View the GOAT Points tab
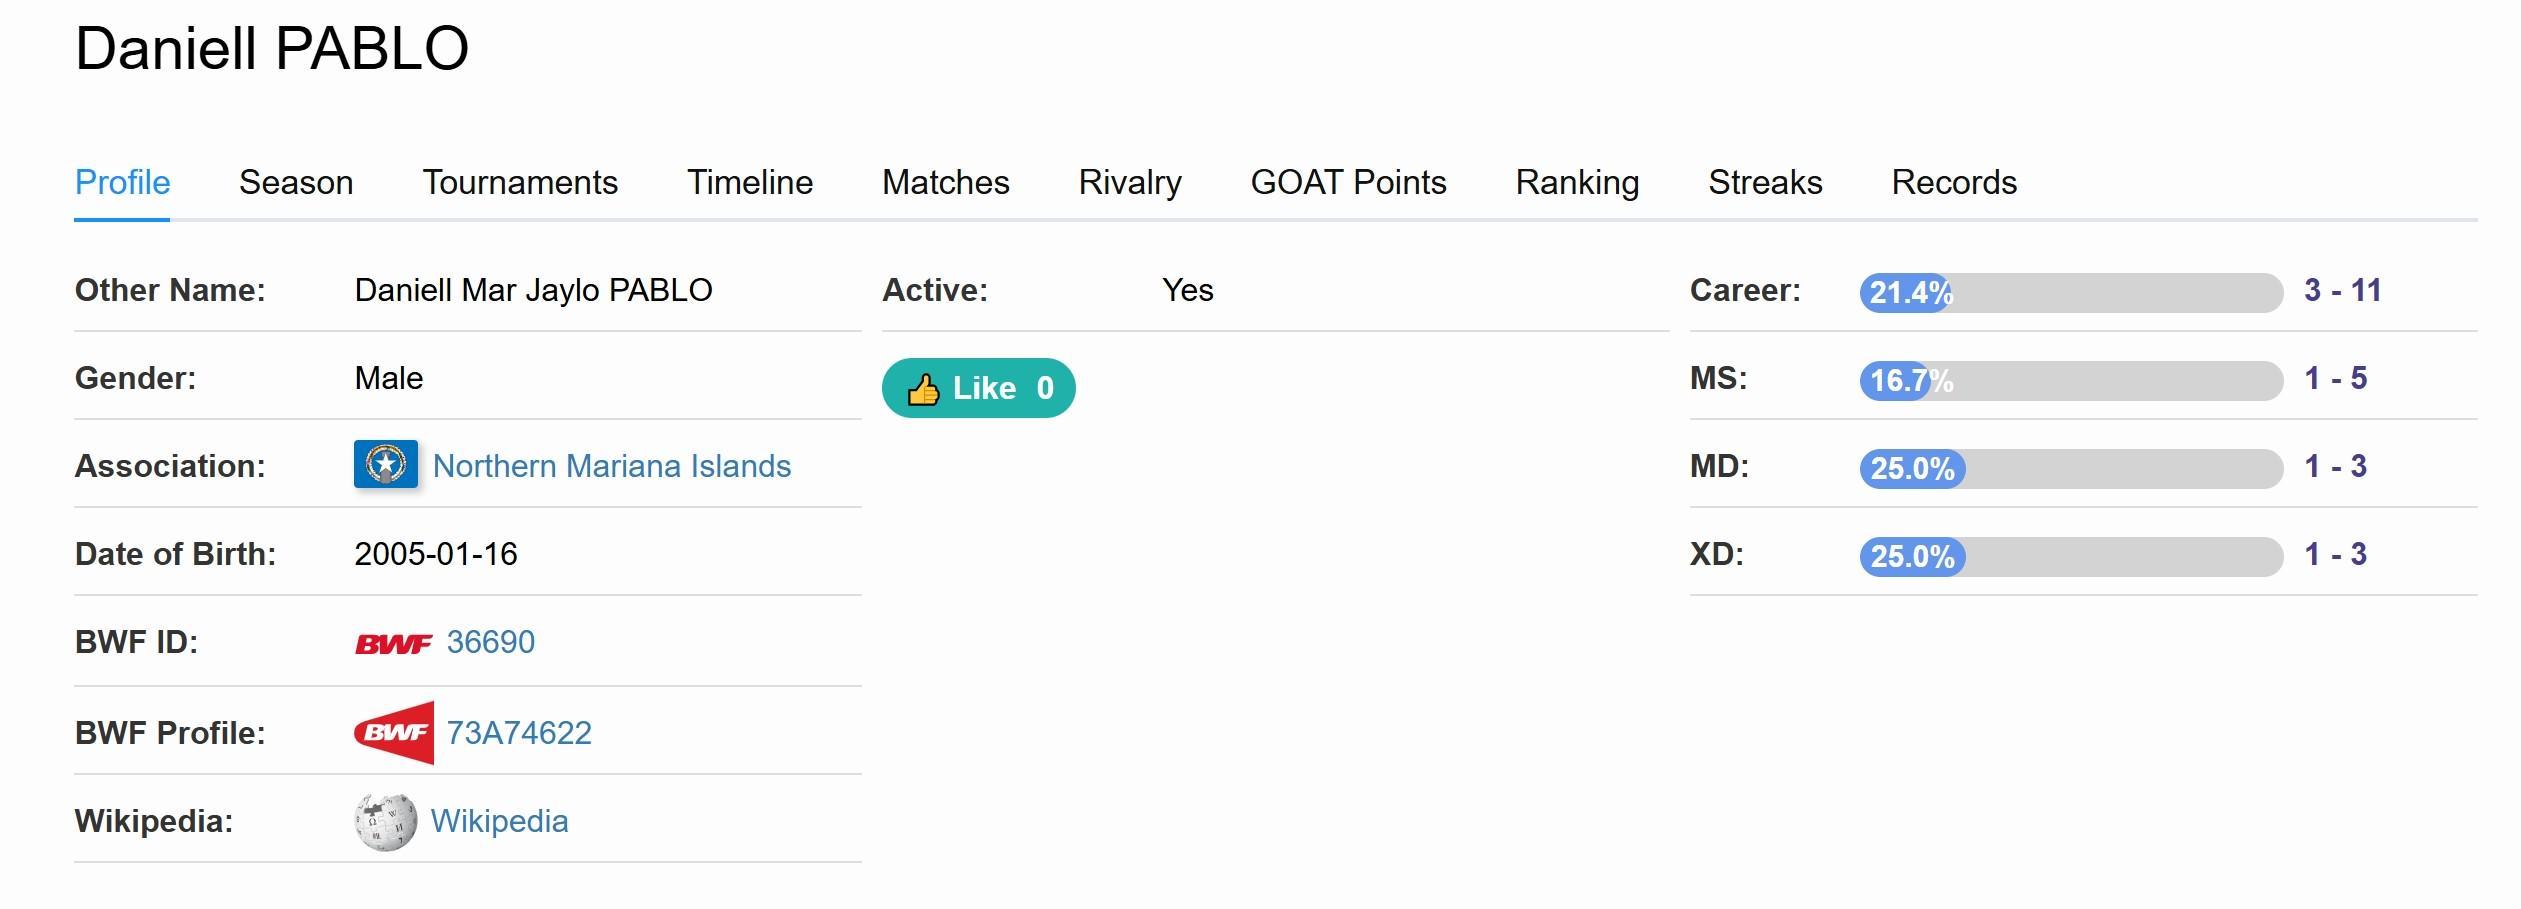The width and height of the screenshot is (2521, 909). click(1348, 183)
